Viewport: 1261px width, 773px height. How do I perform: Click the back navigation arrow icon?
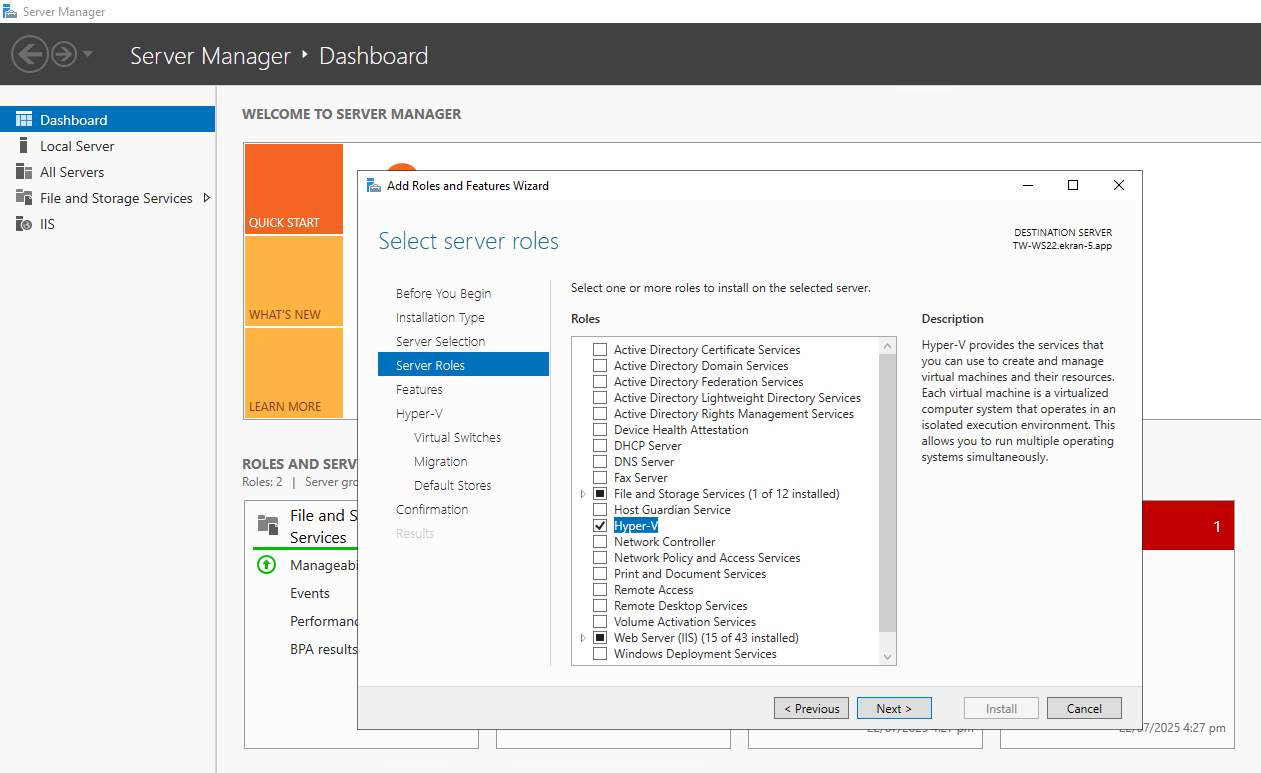click(30, 54)
